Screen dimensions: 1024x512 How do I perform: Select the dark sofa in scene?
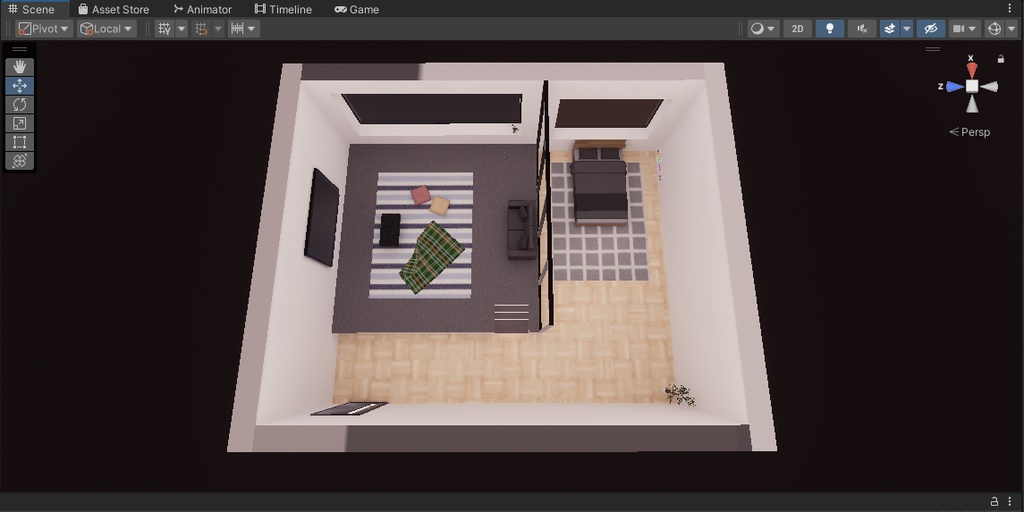(522, 229)
